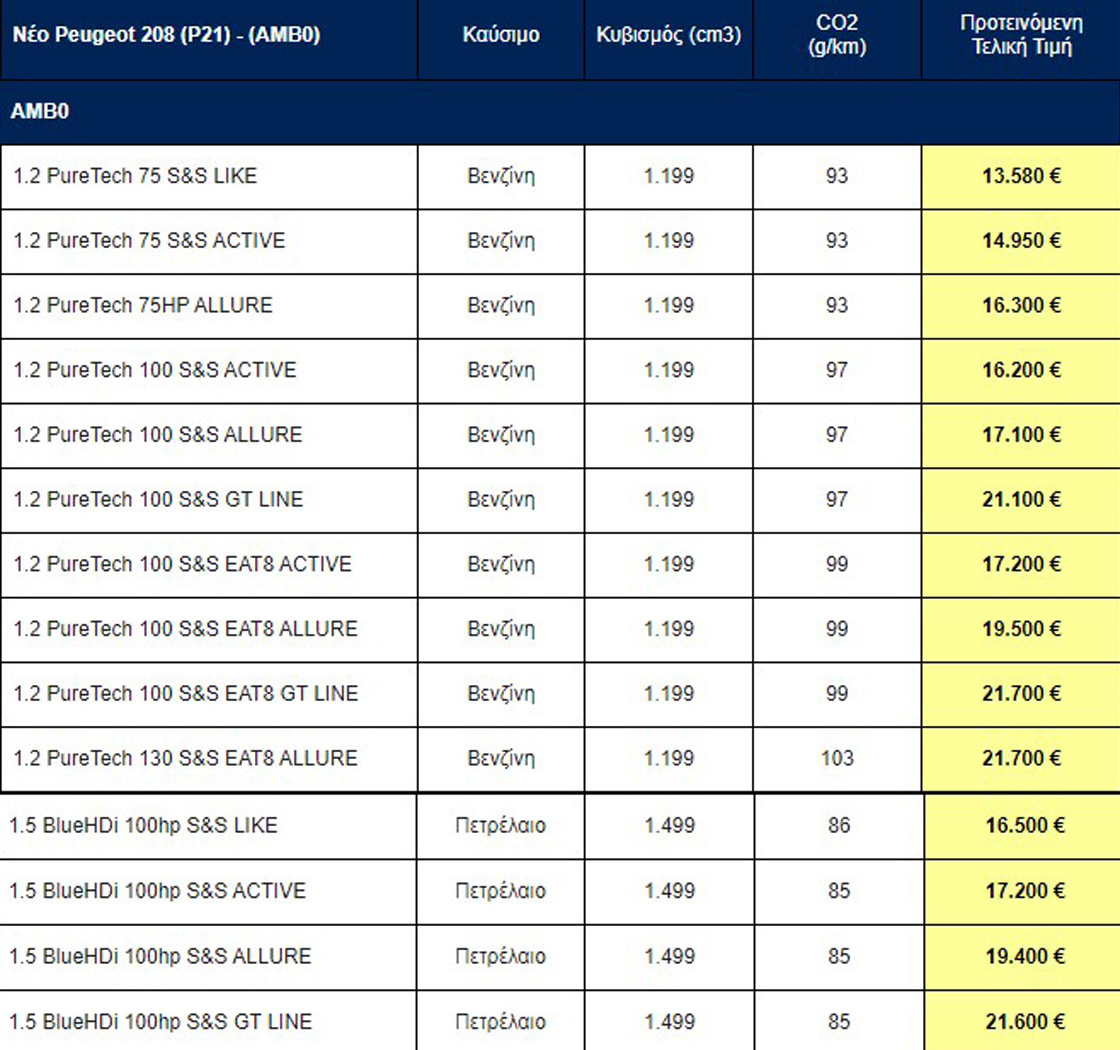1120x1050 pixels.
Task: Click CO2 value 97 in 100 S&S ACTIVE row
Action: point(837,369)
